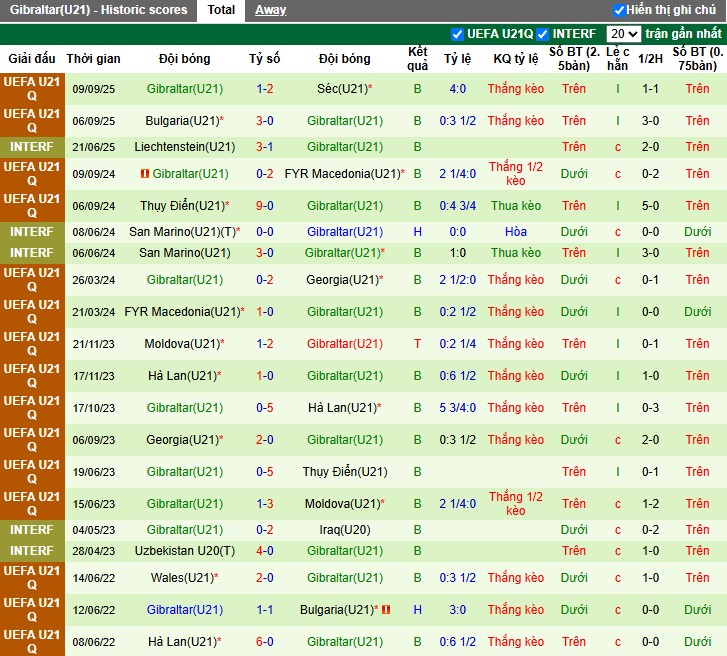Uncheck the INTERF competition checkbox
This screenshot has width=727, height=656.
pyautogui.click(x=542, y=34)
